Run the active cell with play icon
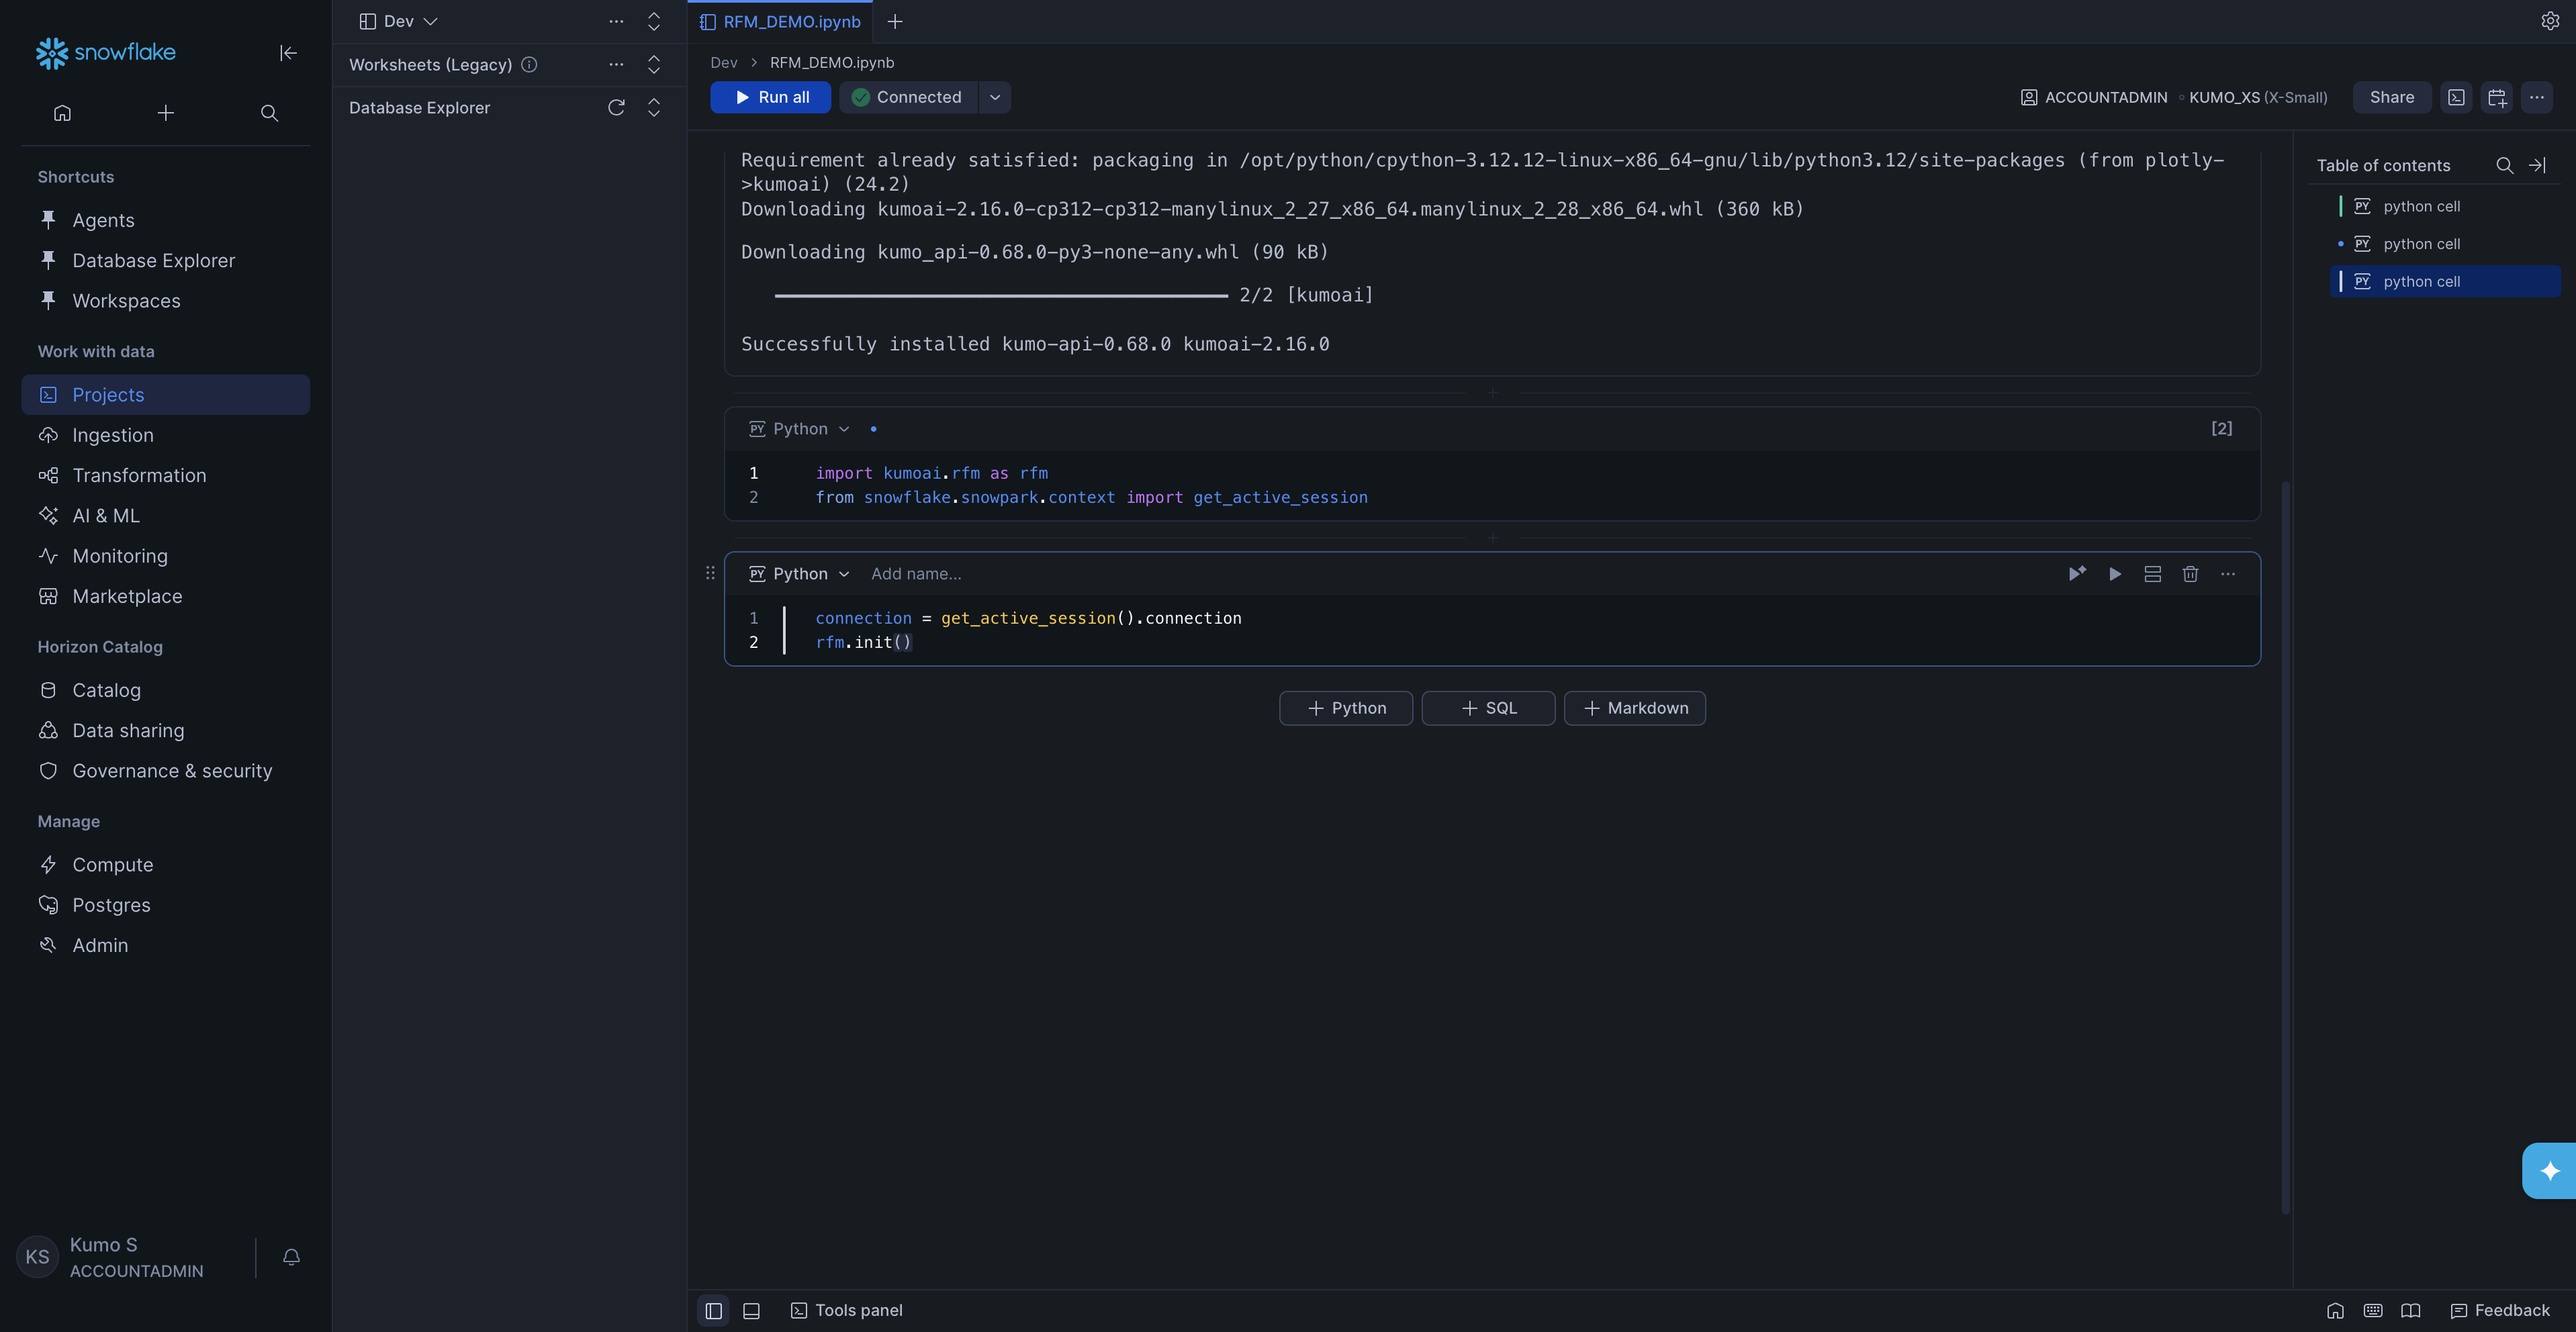This screenshot has width=2576, height=1332. [2115, 573]
